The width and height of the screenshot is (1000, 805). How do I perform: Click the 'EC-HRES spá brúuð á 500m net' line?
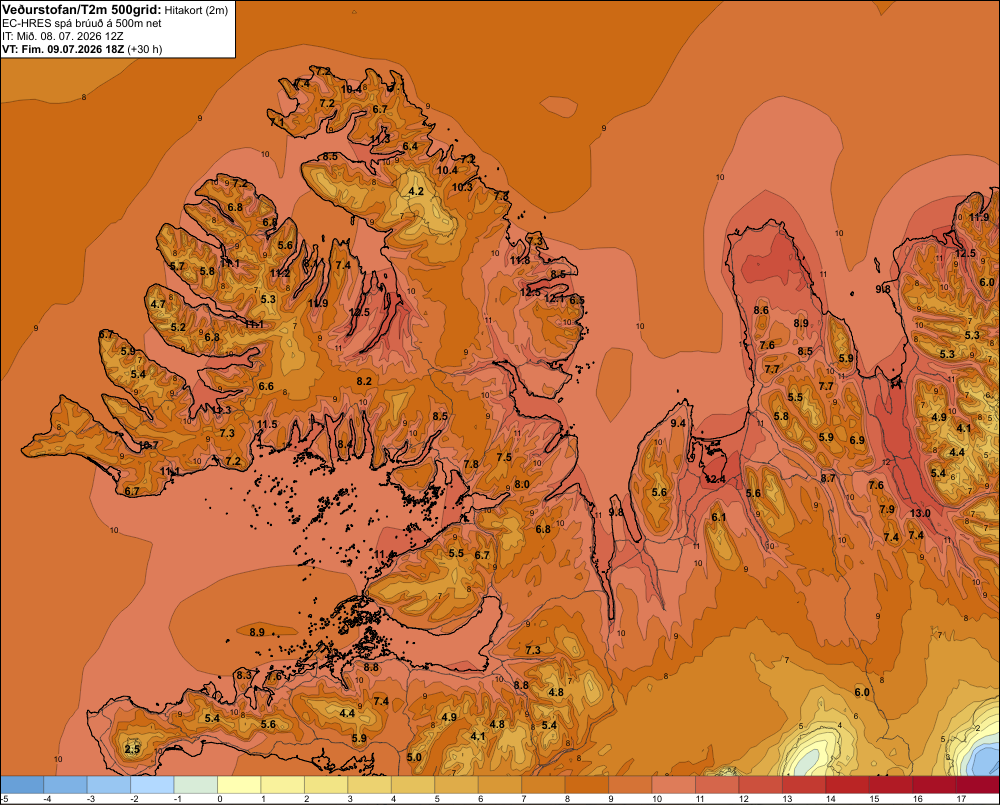[82, 24]
